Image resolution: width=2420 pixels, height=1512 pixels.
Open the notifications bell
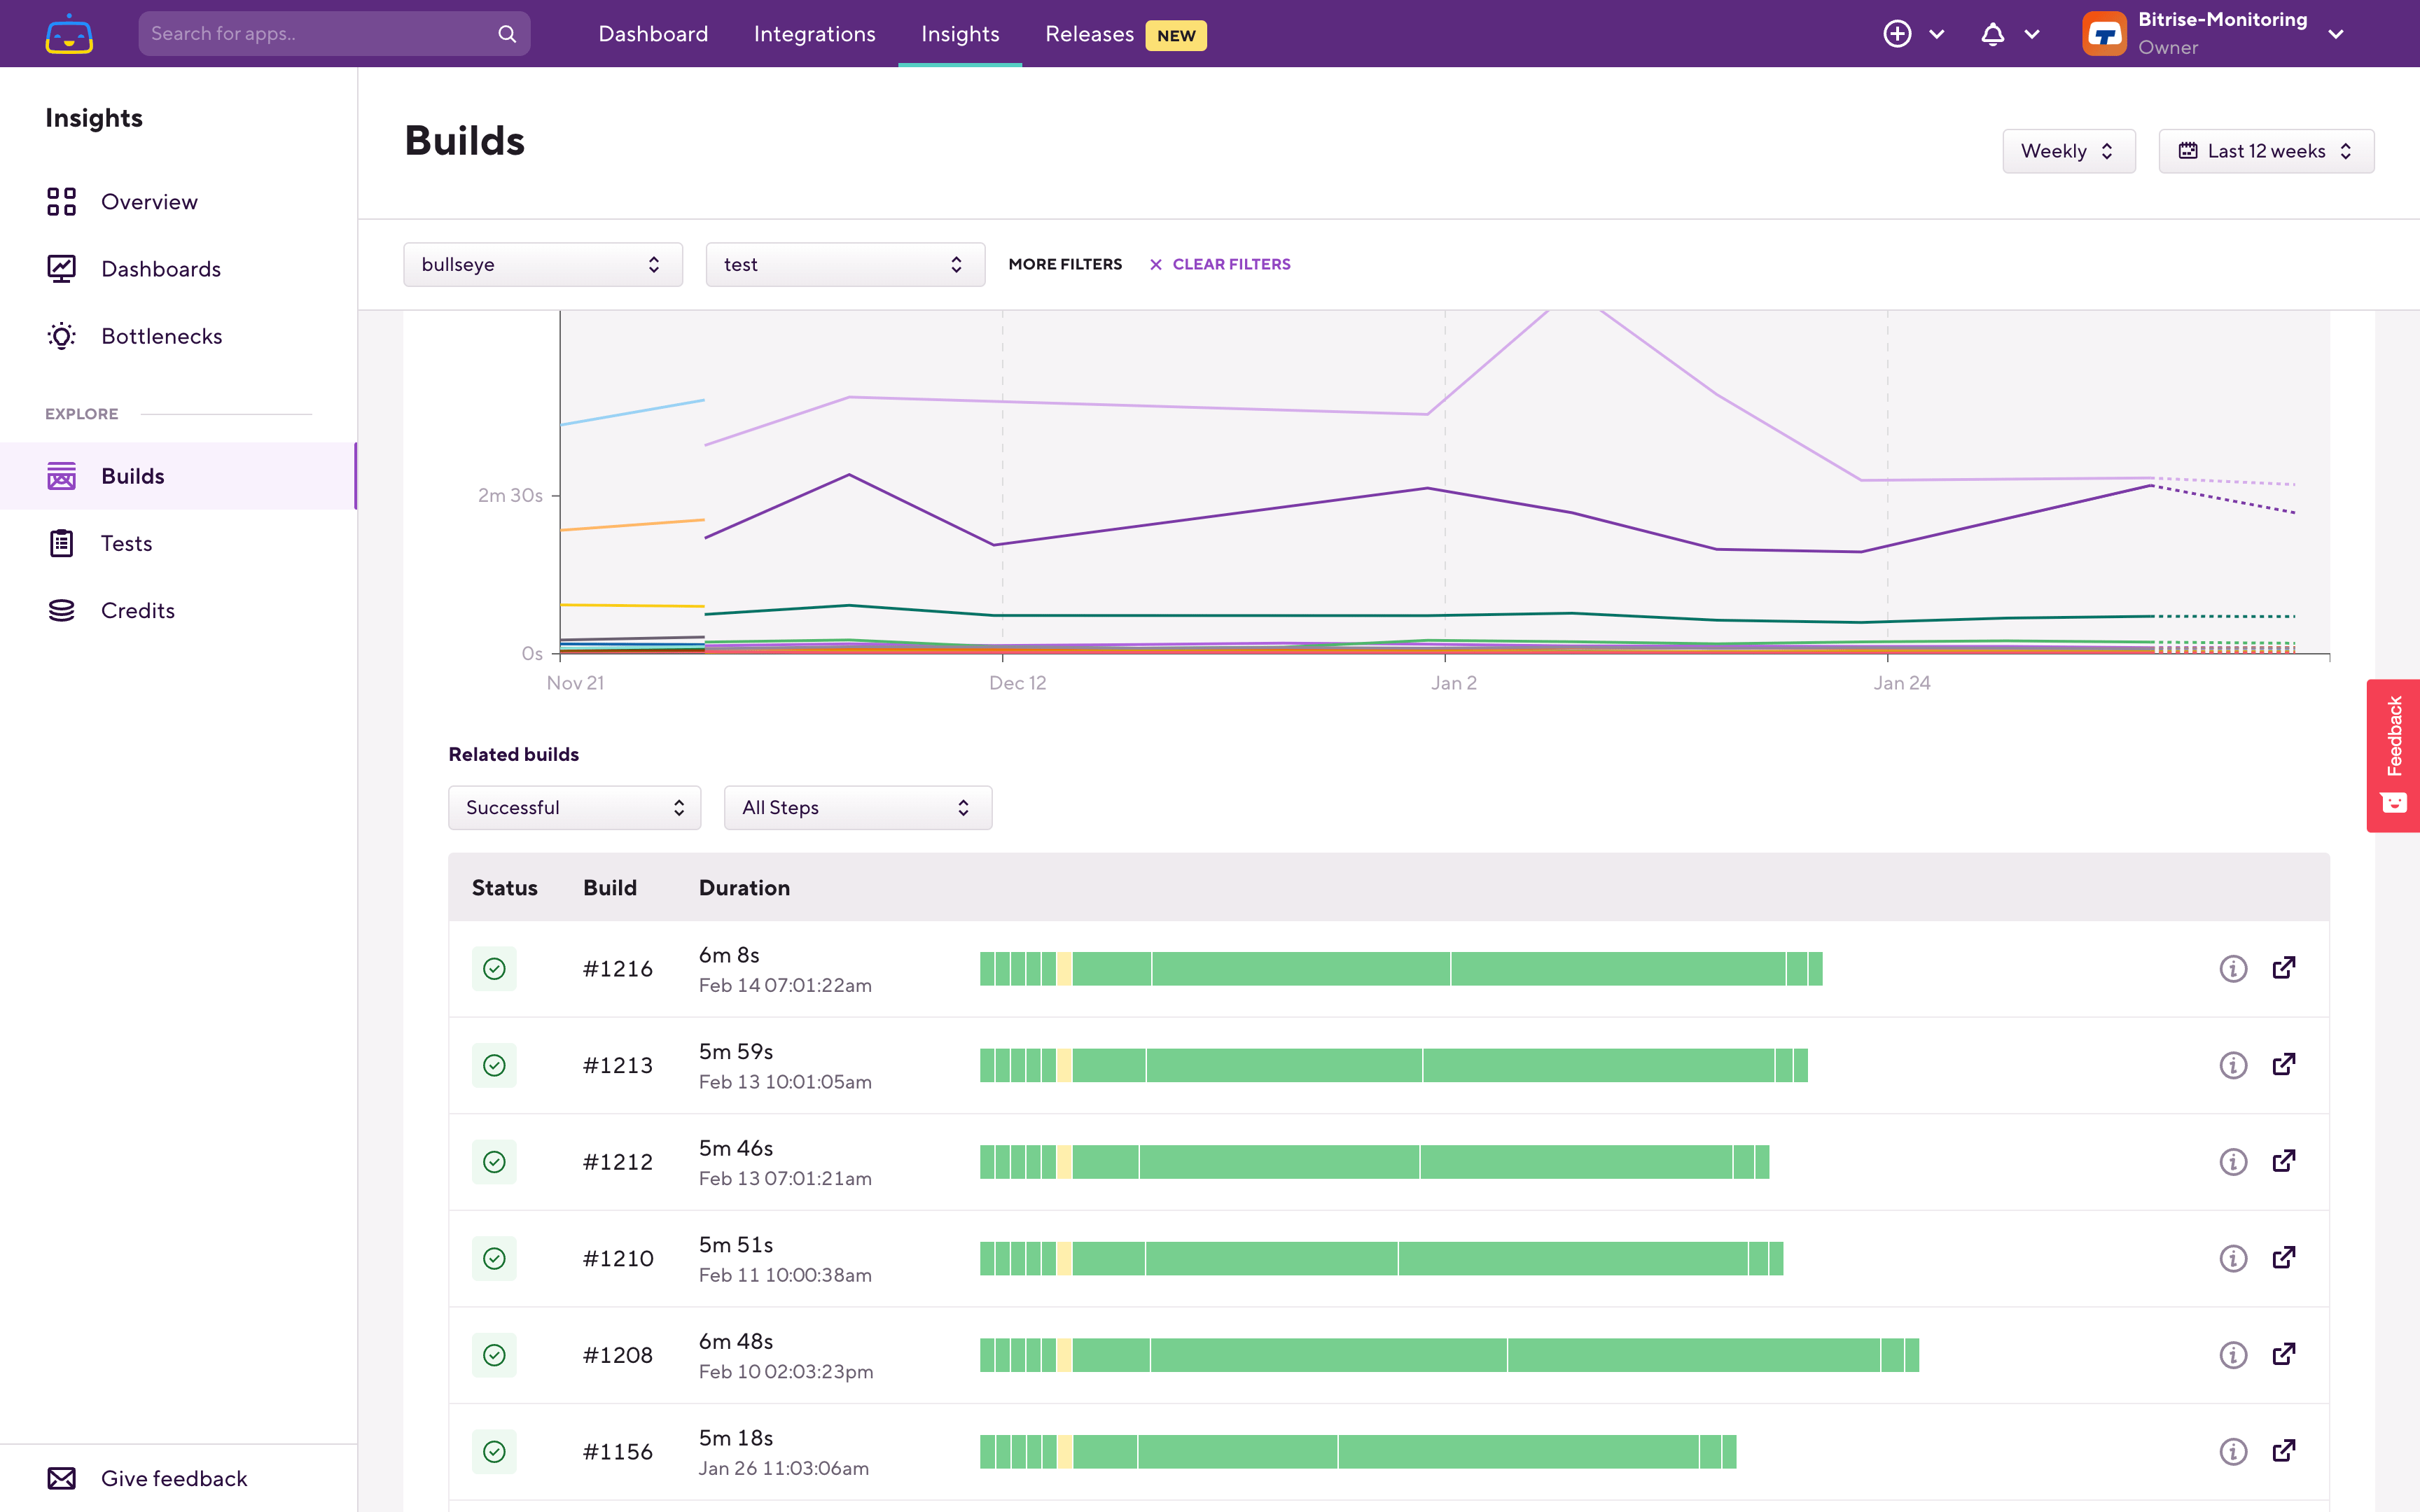coord(1992,34)
